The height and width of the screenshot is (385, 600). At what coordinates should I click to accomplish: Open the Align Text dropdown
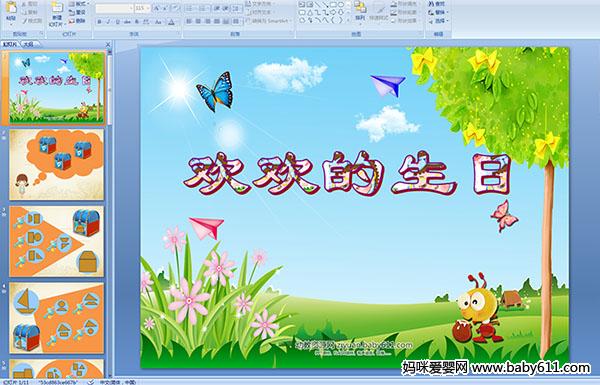[261, 13]
